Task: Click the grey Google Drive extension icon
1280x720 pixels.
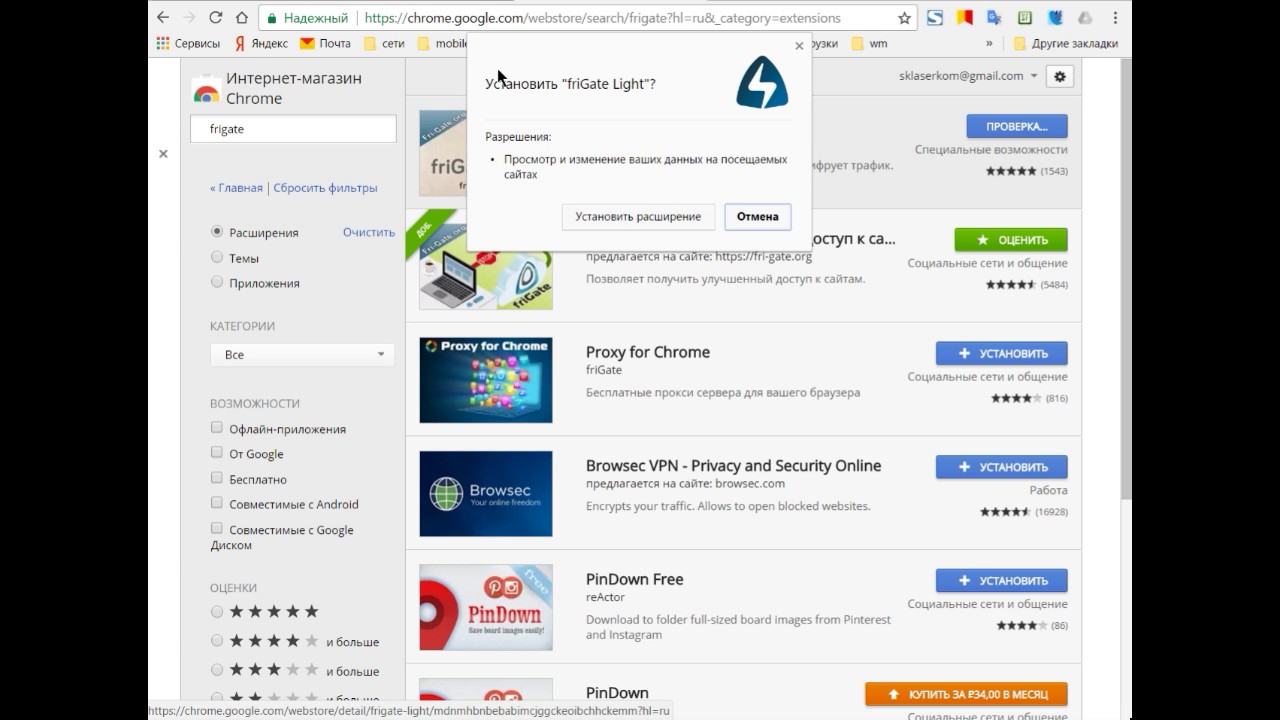Action: click(1085, 18)
